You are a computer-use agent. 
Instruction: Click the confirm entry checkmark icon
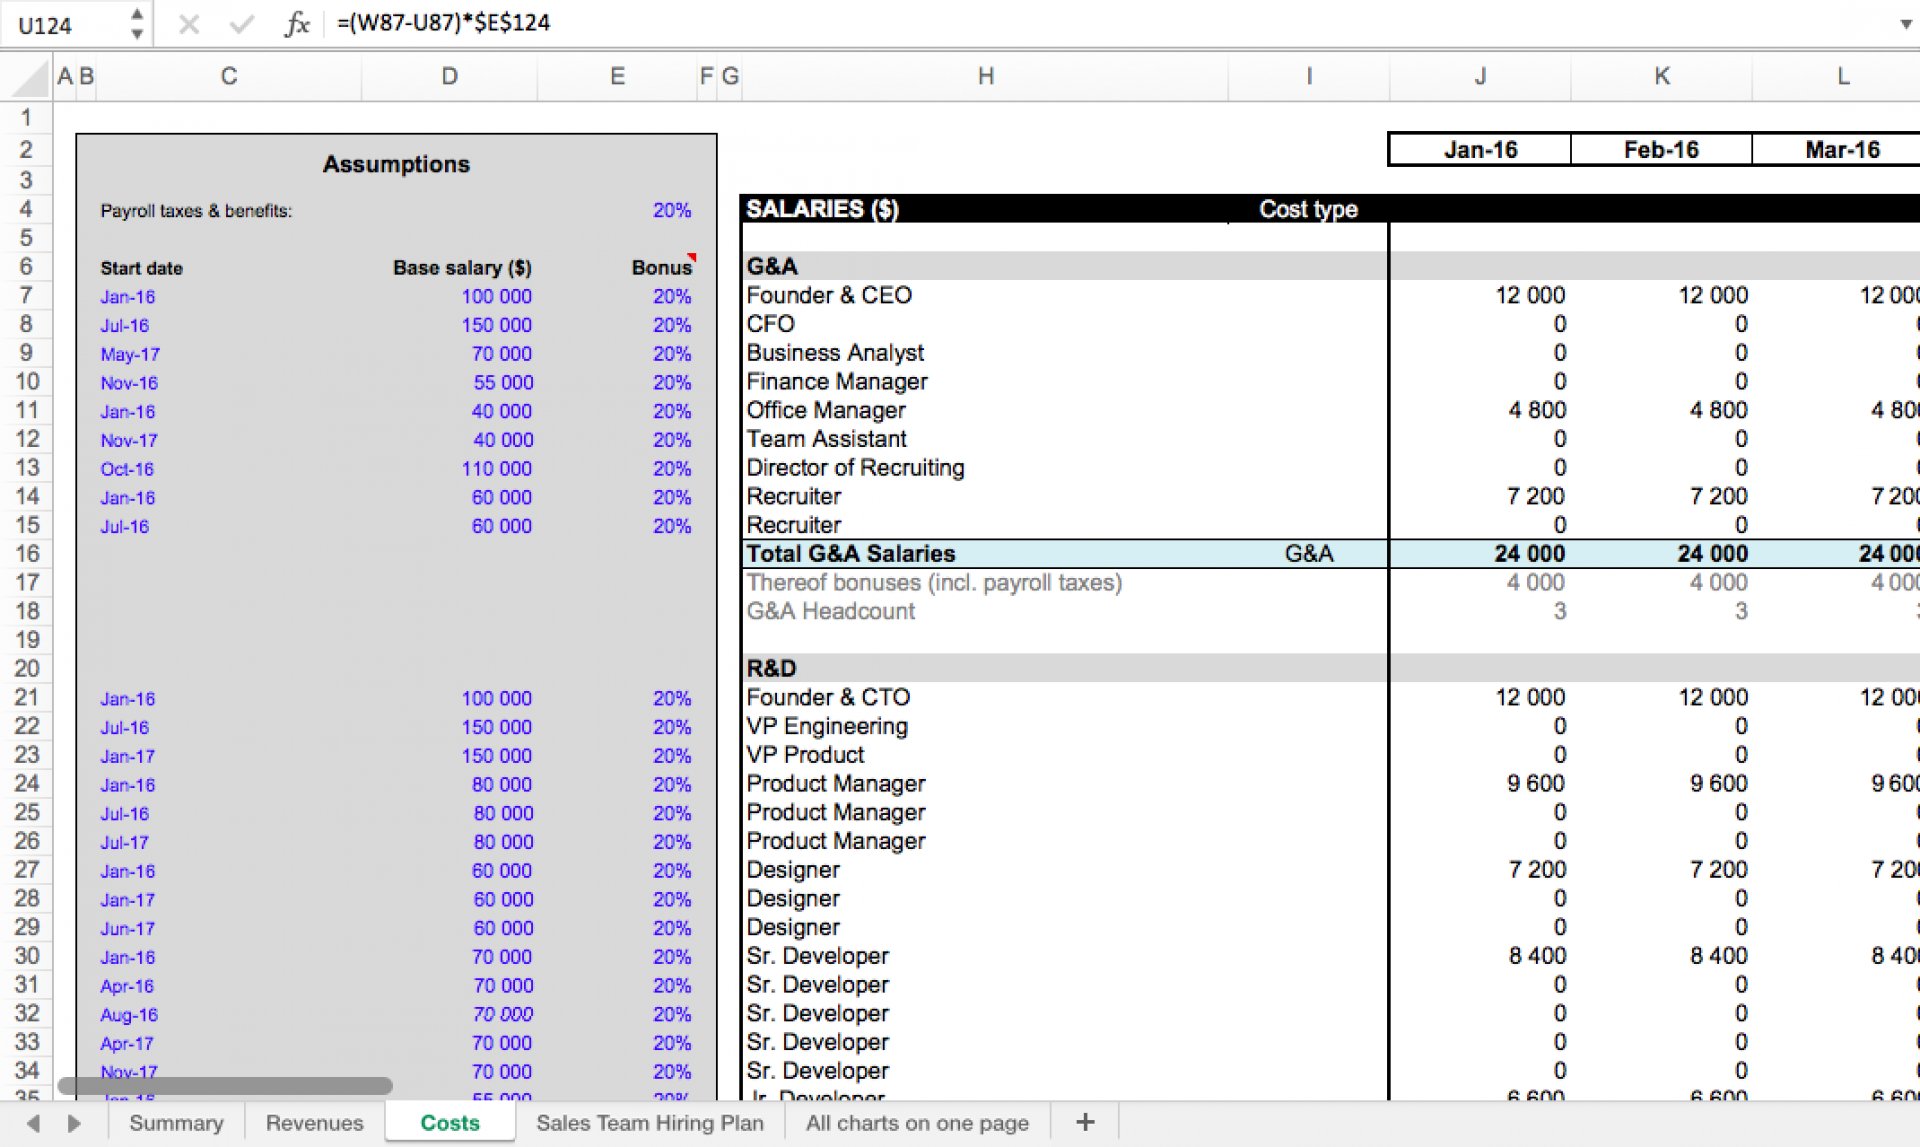click(241, 24)
